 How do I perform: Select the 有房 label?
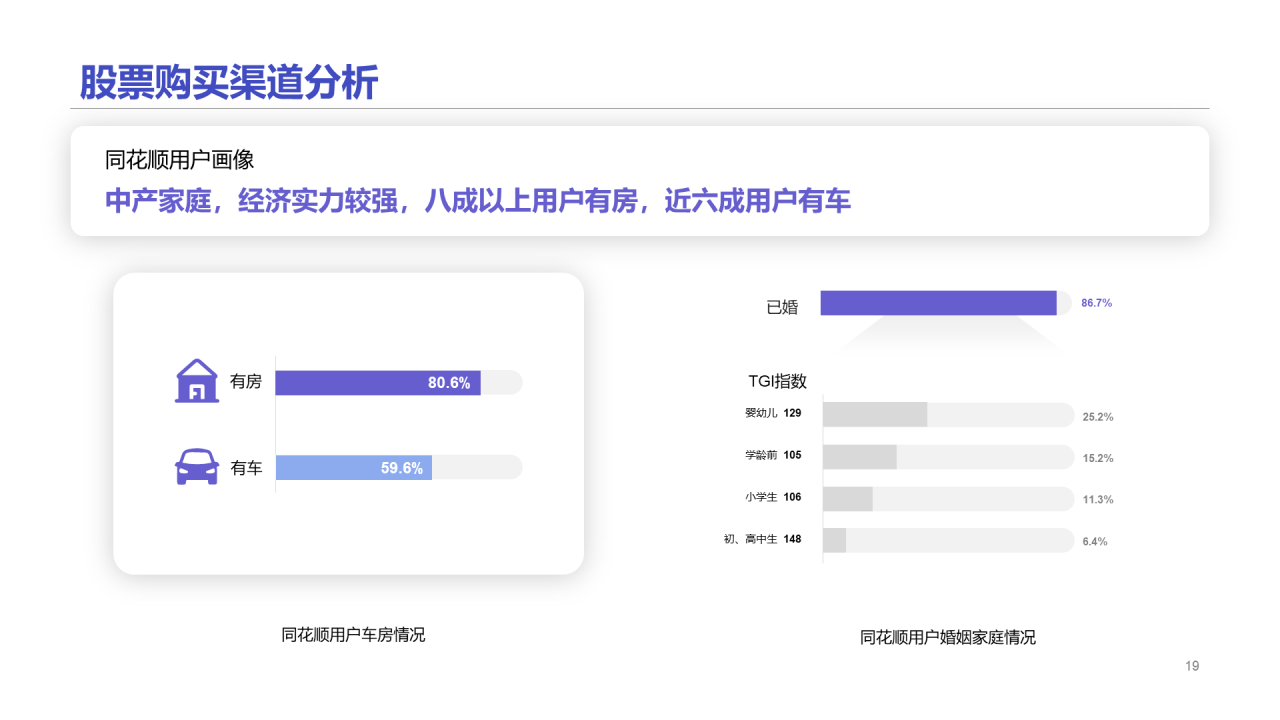(x=246, y=382)
